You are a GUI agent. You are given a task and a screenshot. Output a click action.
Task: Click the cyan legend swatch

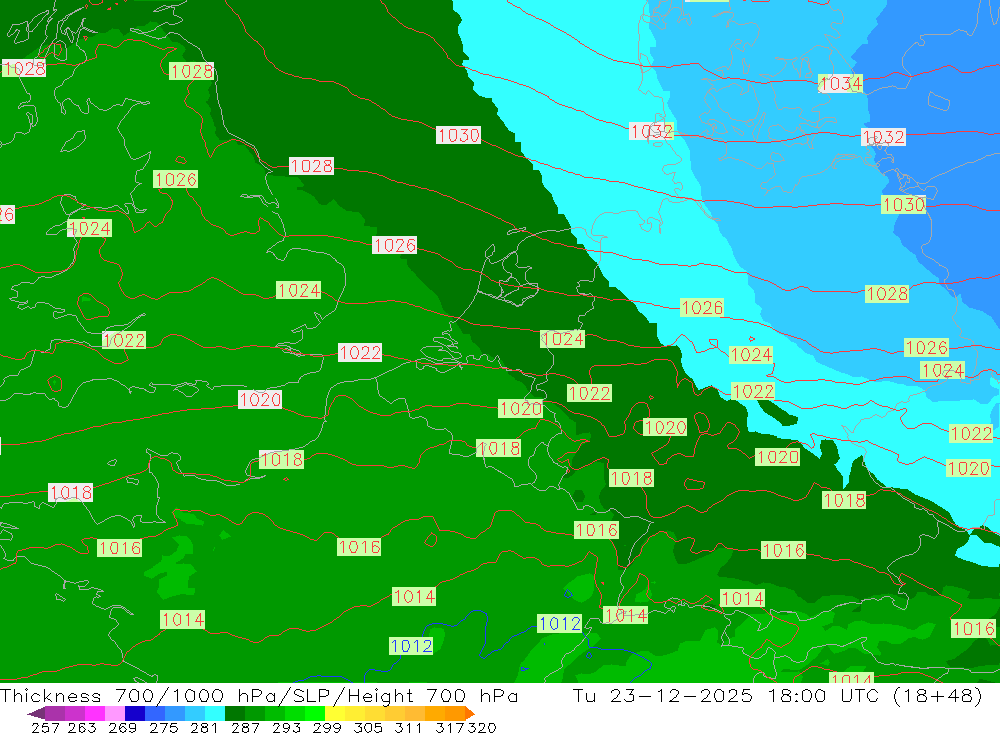tap(215, 713)
